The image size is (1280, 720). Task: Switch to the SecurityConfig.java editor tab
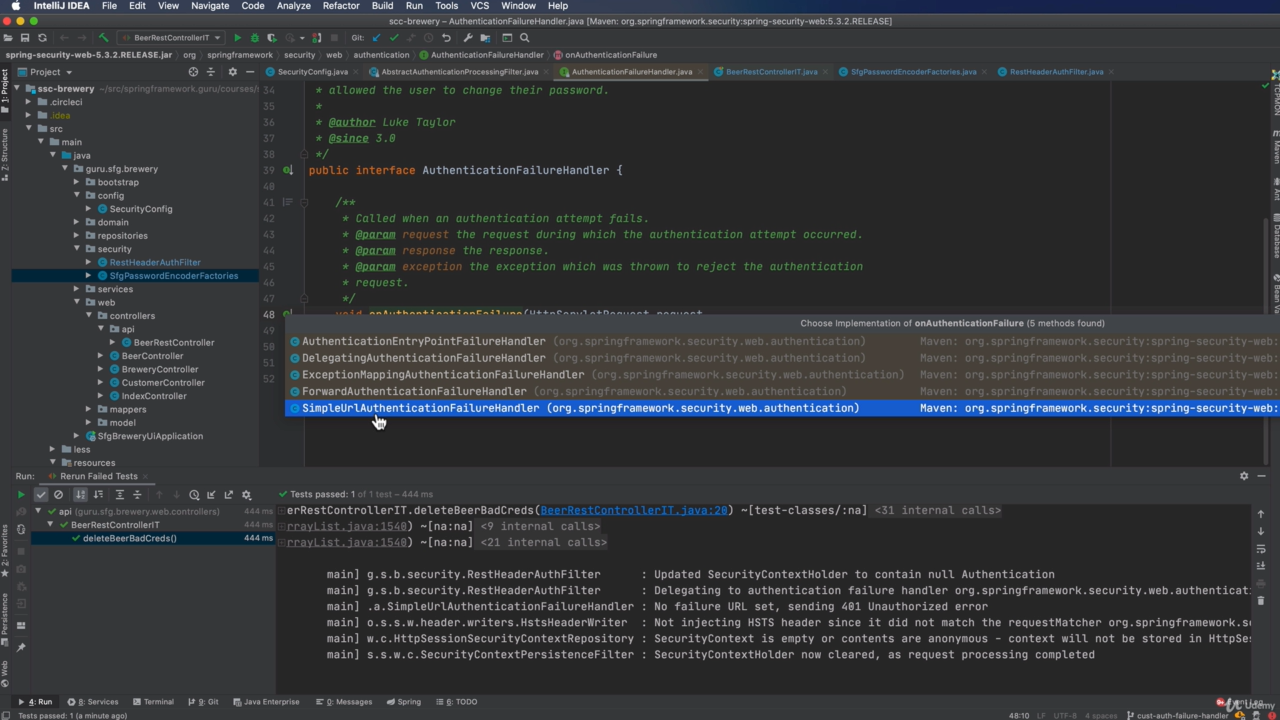coord(312,72)
